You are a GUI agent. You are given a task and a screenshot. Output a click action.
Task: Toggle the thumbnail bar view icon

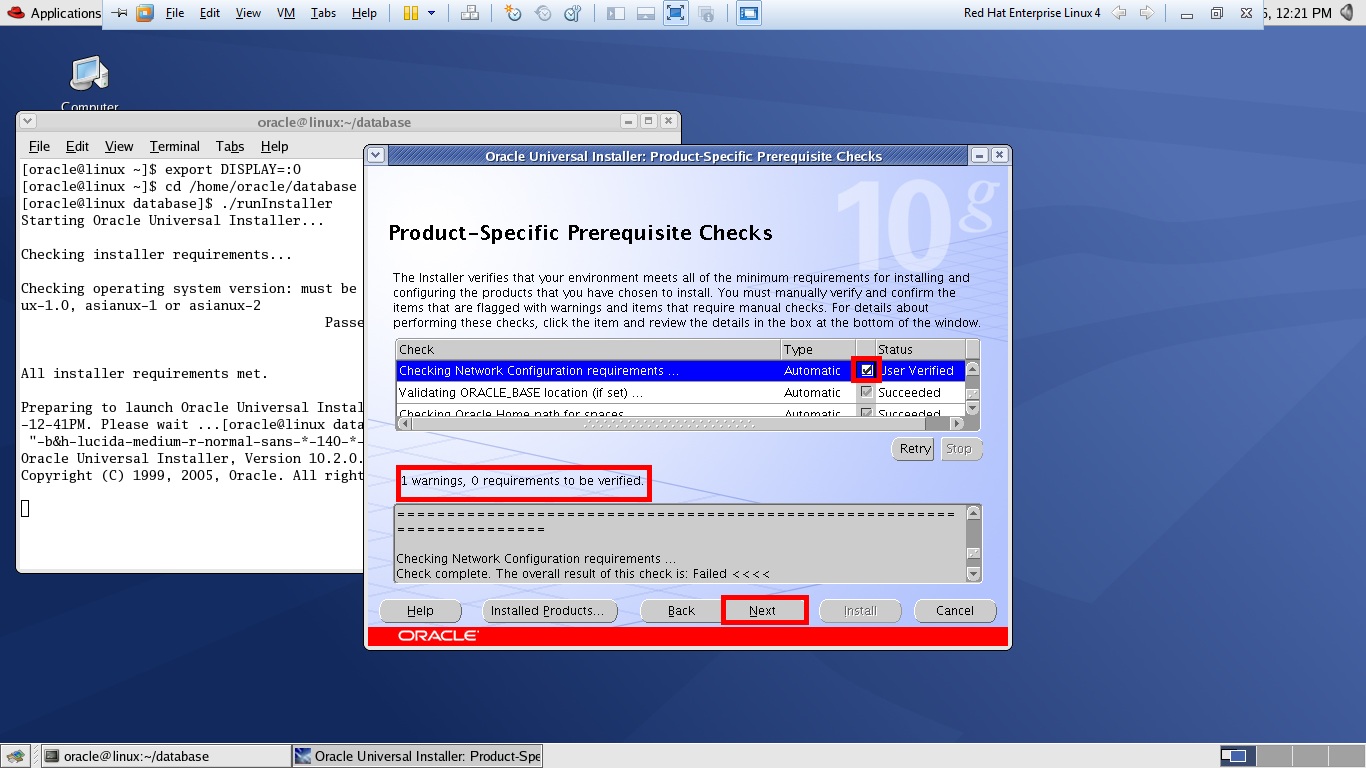coord(646,13)
